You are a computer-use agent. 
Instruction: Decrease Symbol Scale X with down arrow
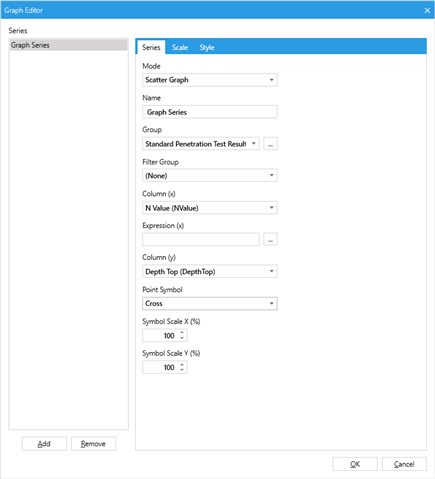point(182,338)
